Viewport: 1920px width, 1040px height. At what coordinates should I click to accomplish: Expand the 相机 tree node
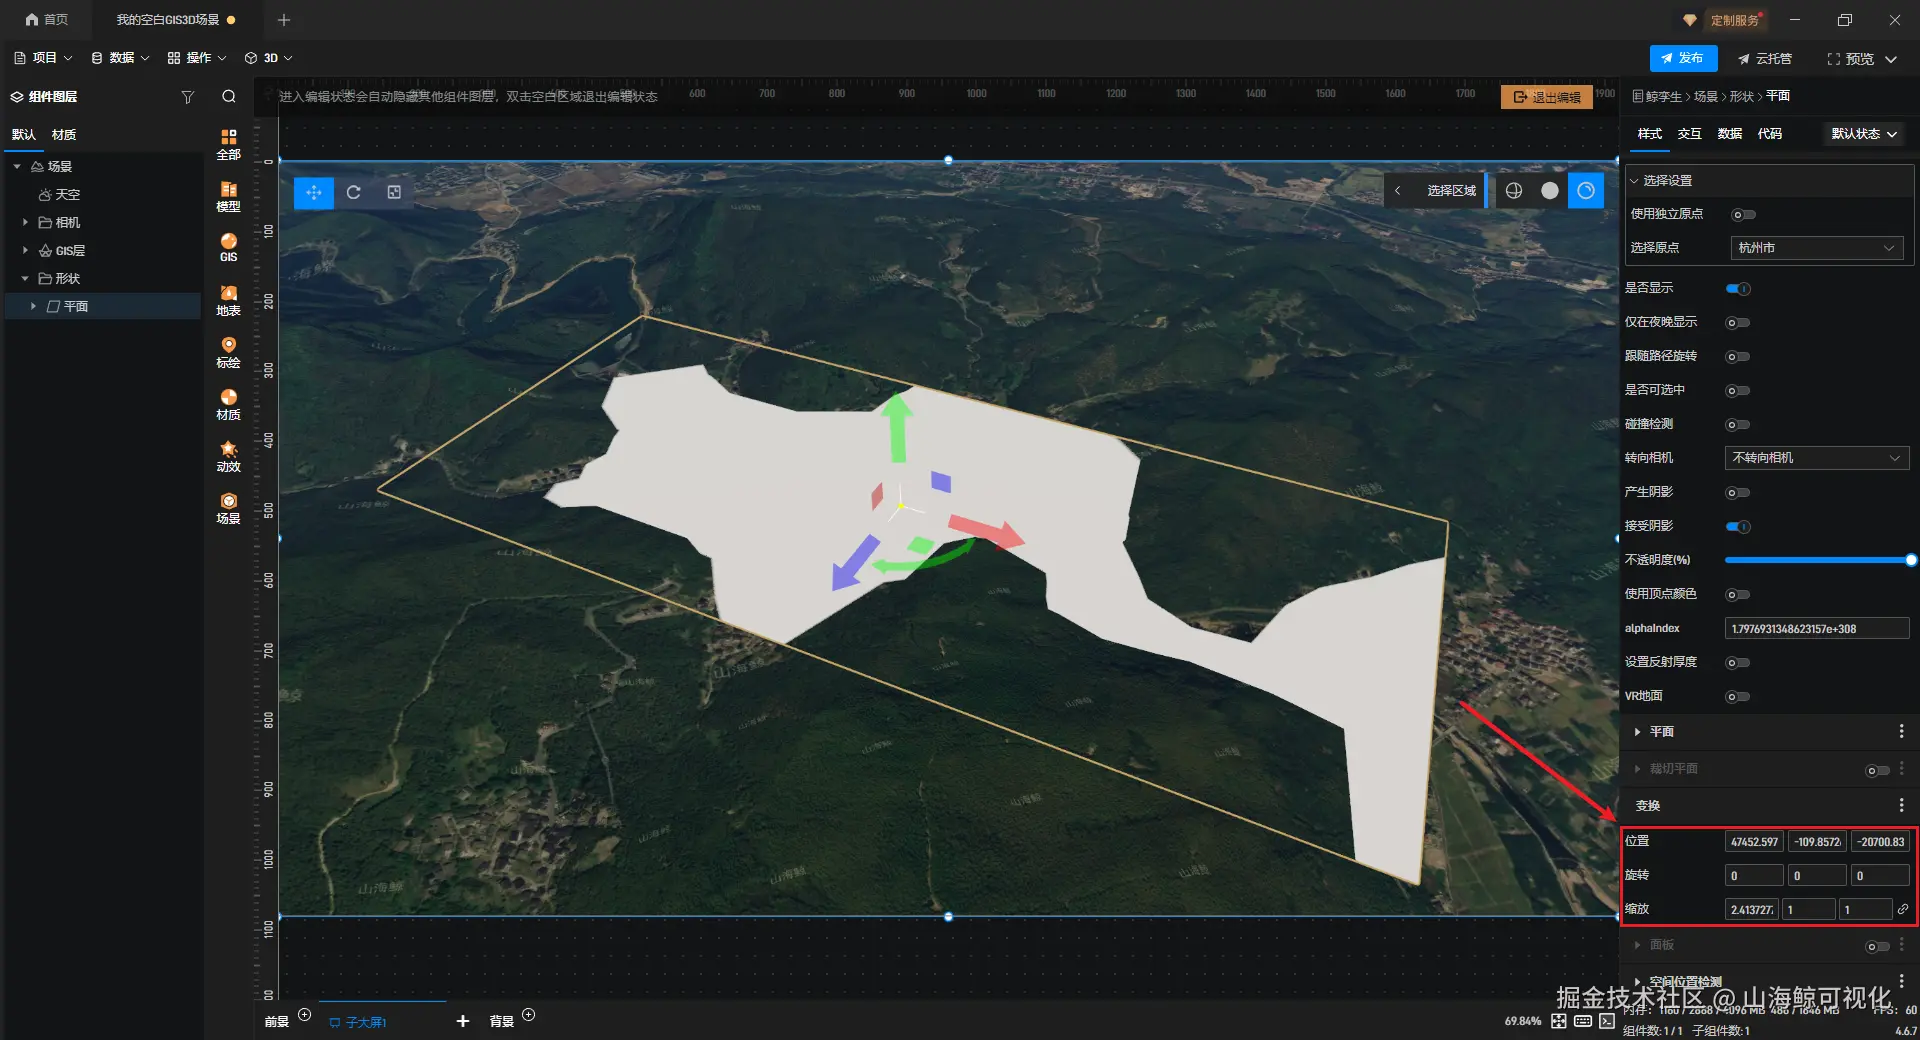(x=25, y=222)
